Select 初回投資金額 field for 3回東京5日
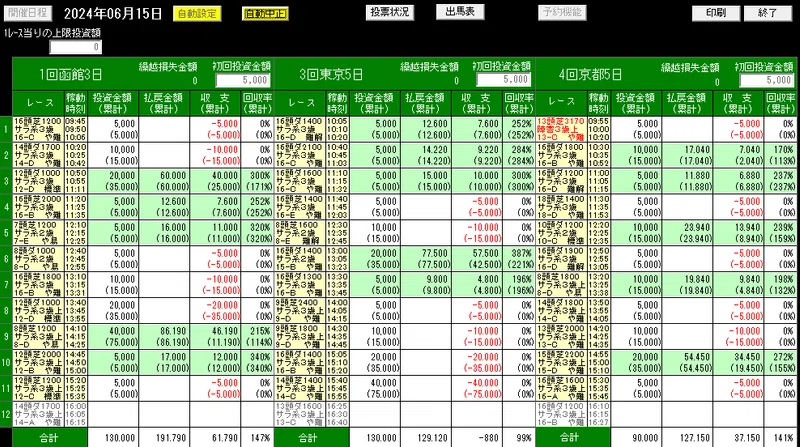The width and height of the screenshot is (800, 447). coord(504,80)
